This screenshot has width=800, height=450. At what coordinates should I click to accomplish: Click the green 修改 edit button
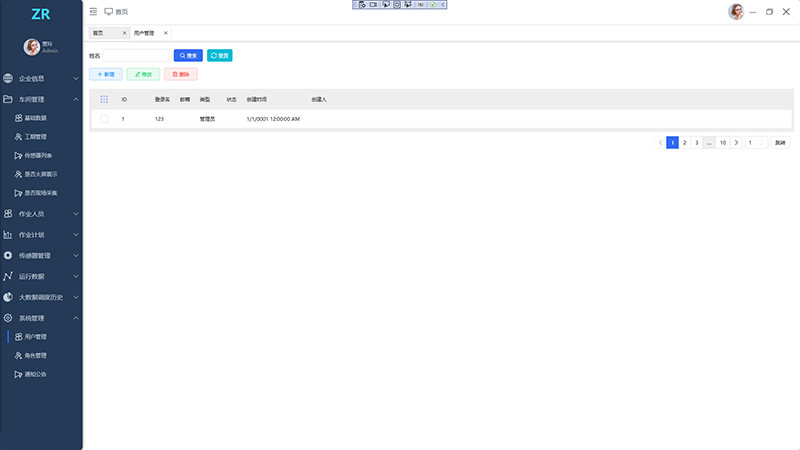(x=143, y=74)
